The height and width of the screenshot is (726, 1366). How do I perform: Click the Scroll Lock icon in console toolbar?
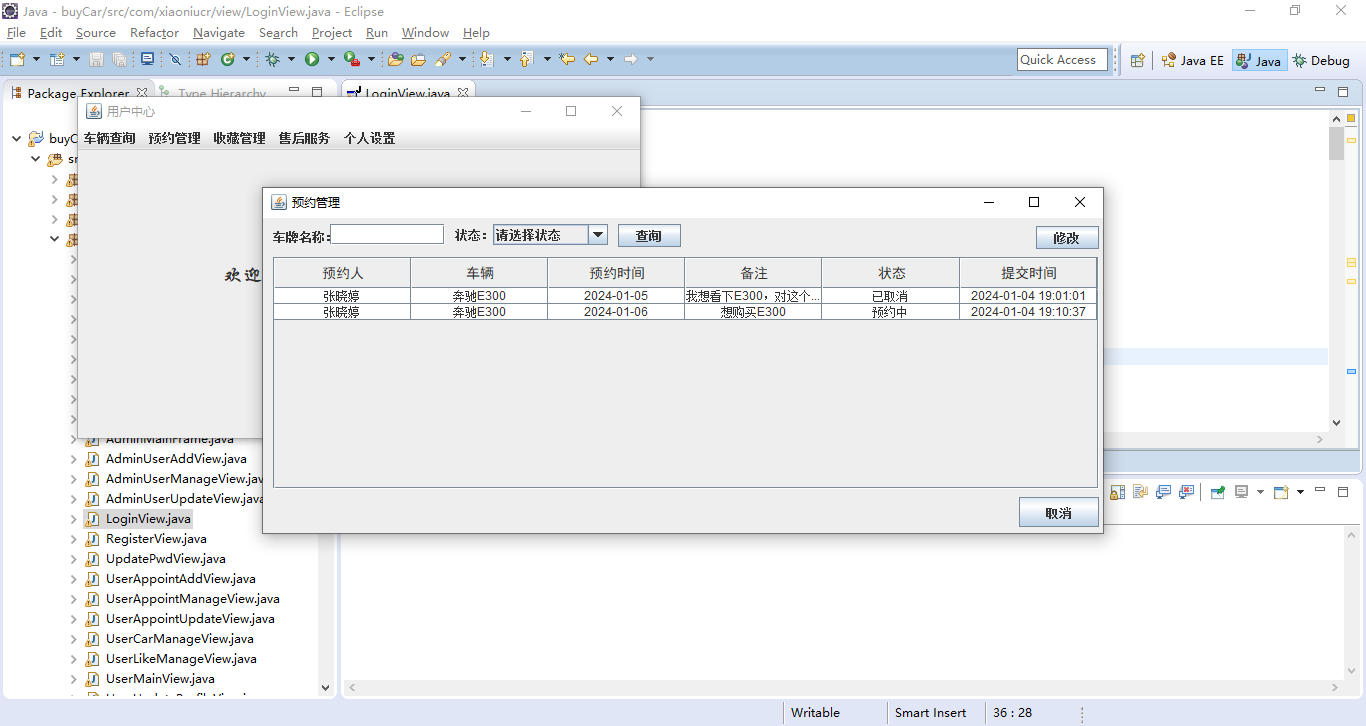(x=1117, y=492)
